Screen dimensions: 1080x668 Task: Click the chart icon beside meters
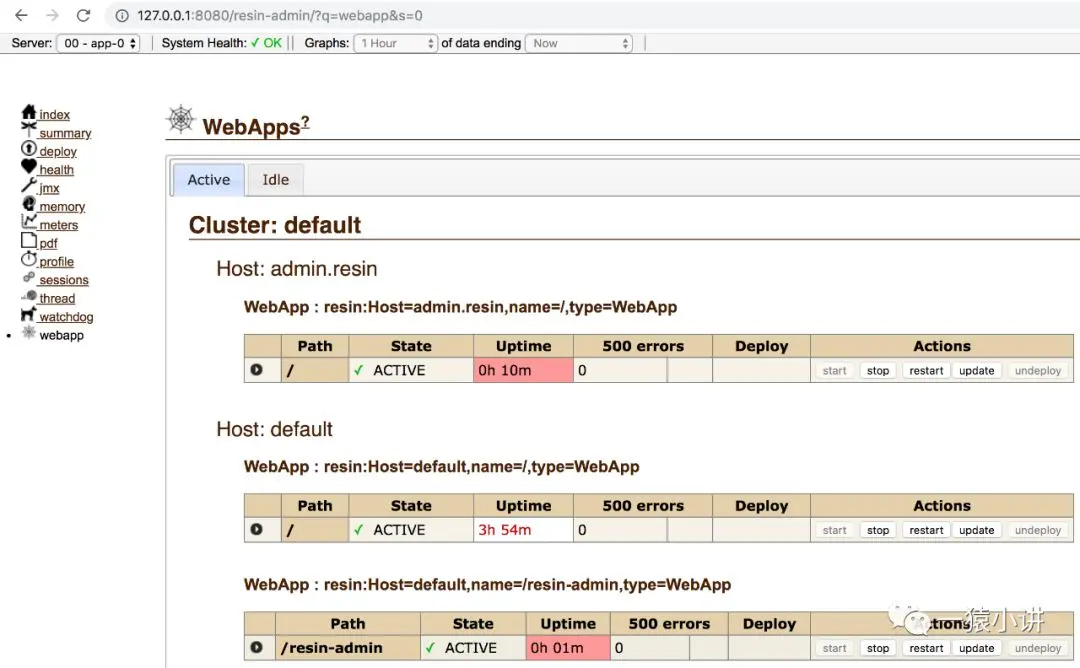coord(29,221)
